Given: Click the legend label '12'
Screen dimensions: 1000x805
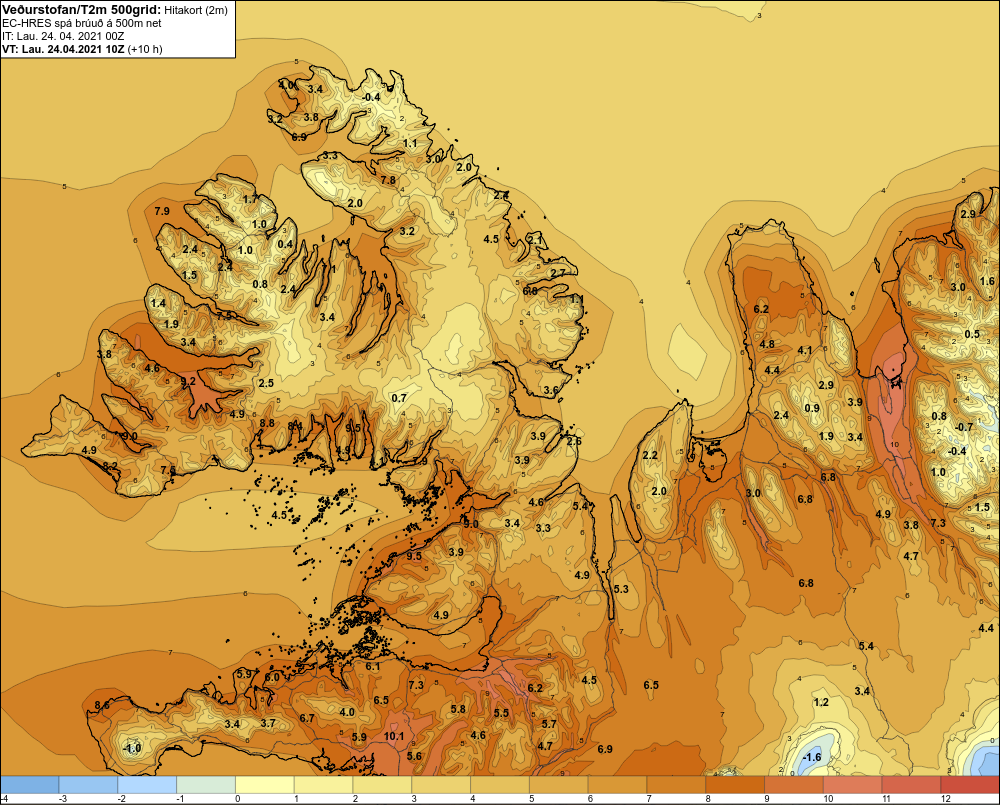Looking at the screenshot, I should [946, 799].
